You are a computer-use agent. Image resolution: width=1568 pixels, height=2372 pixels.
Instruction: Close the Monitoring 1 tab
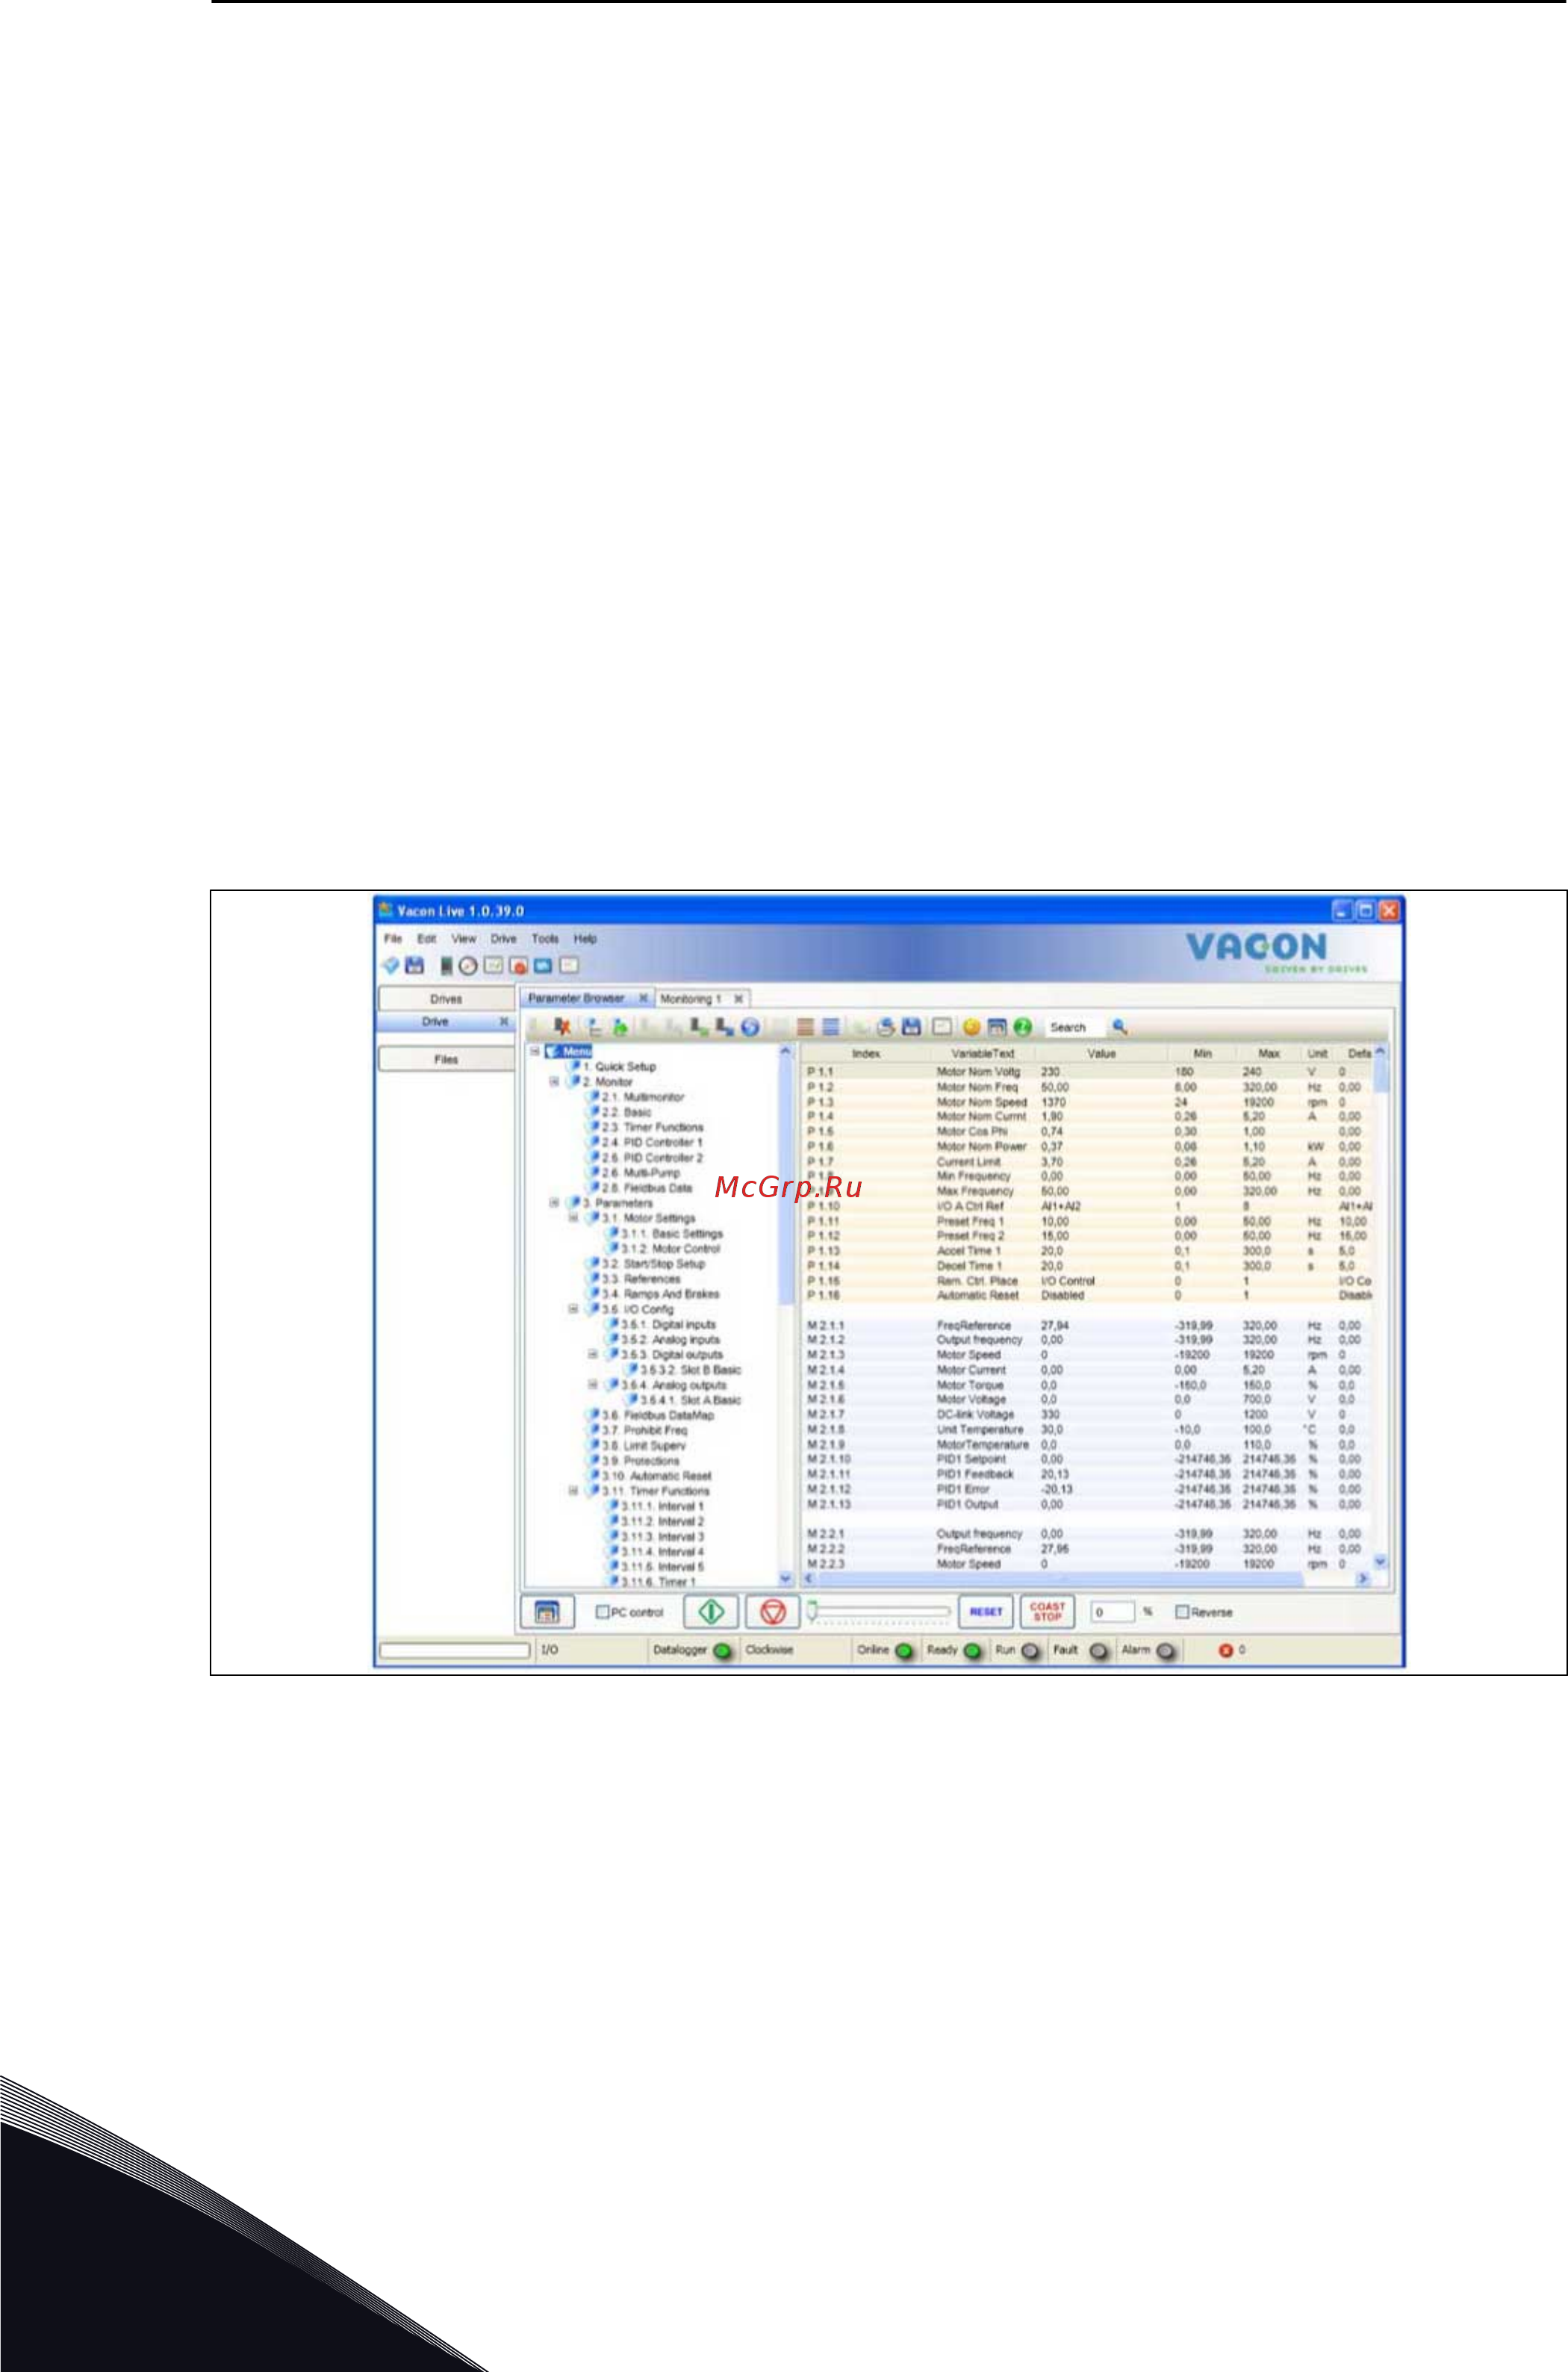pyautogui.click(x=738, y=999)
